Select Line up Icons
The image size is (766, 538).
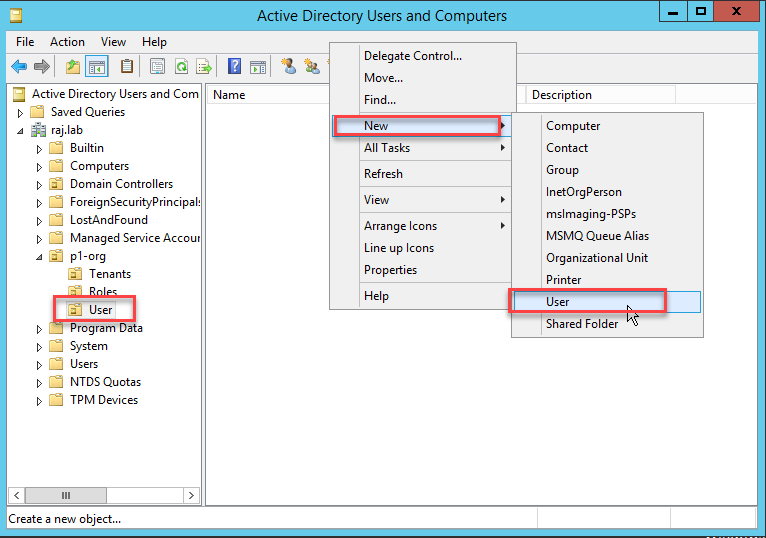pyautogui.click(x=421, y=248)
